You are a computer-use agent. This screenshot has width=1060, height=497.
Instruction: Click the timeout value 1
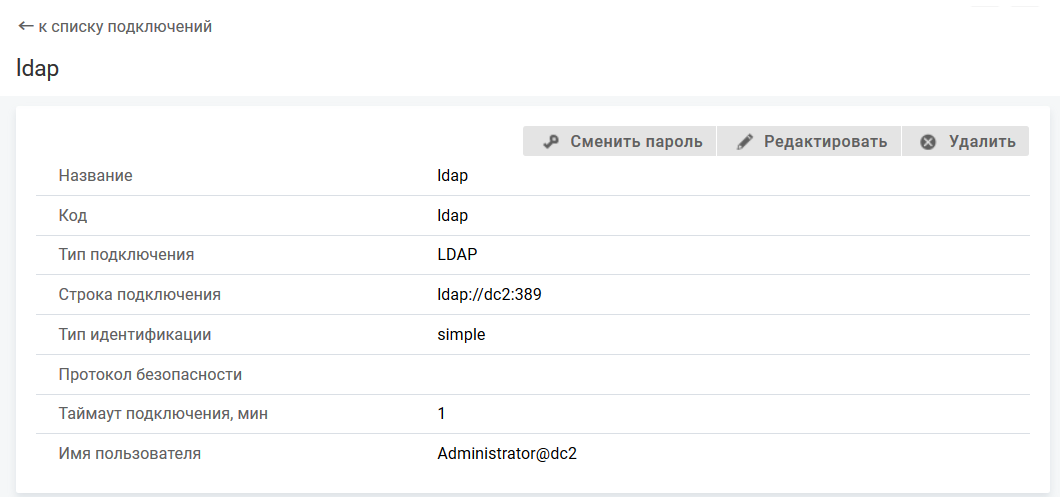tap(442, 414)
